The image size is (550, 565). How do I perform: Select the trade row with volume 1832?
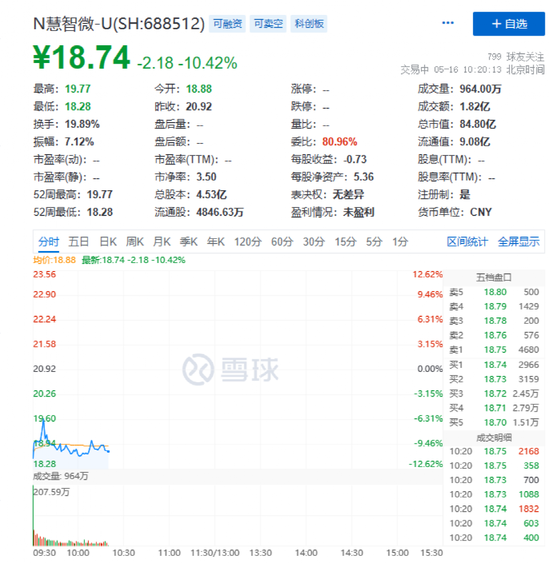[494, 509]
